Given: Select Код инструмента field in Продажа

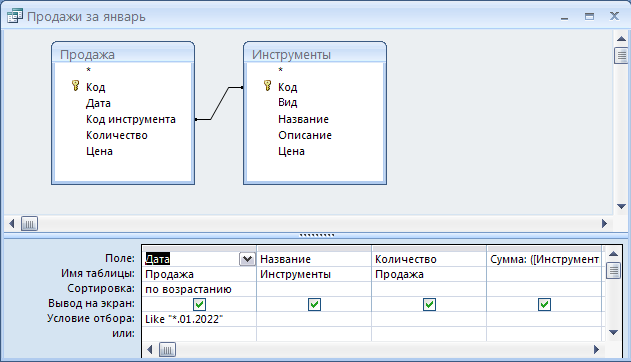Looking at the screenshot, I should click(131, 119).
